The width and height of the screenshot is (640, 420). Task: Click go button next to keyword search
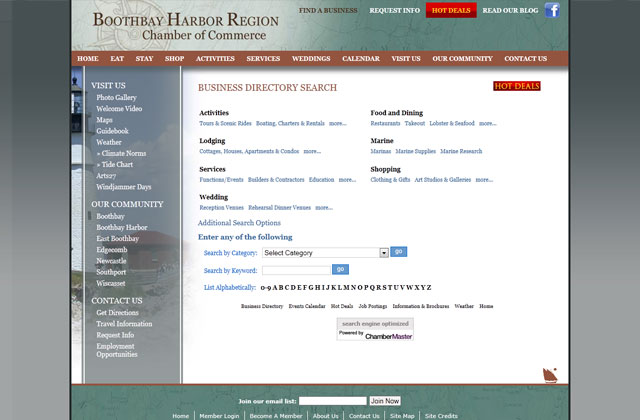coord(340,269)
